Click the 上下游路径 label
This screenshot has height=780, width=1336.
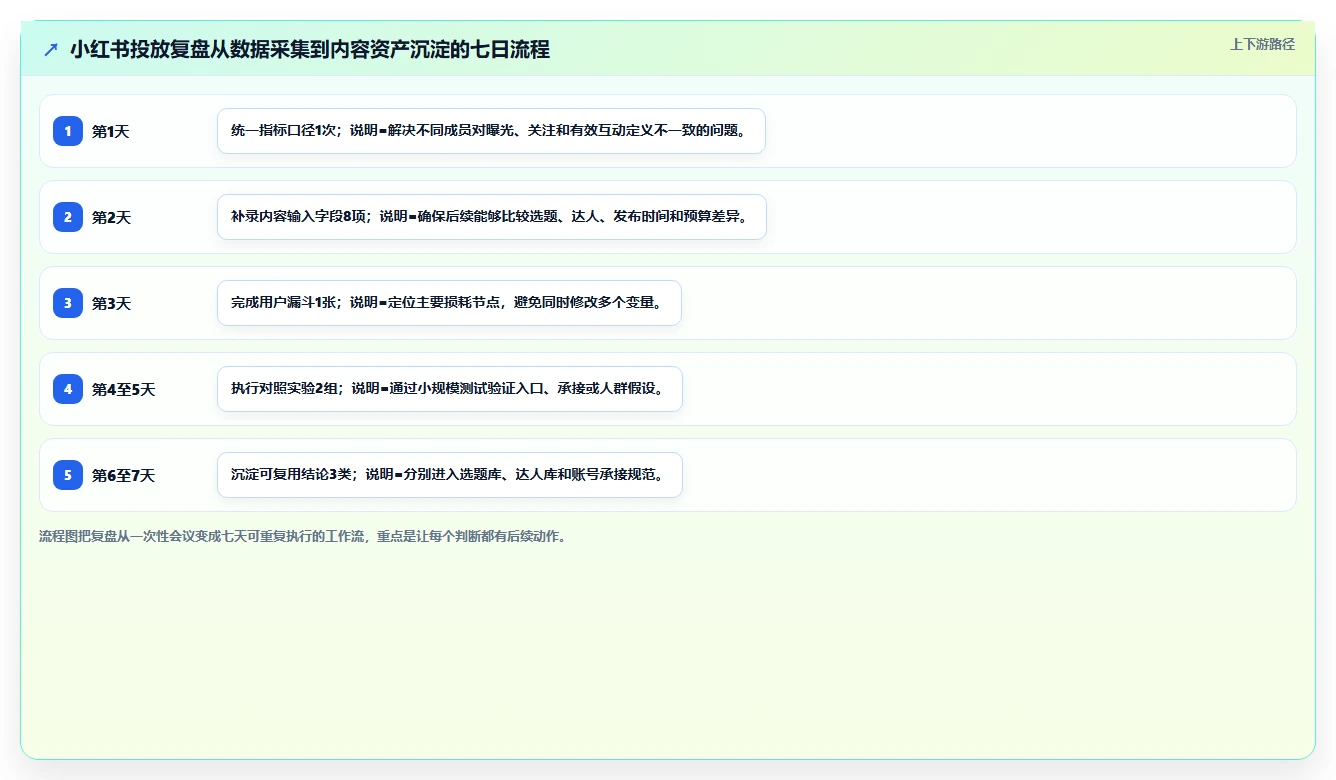tap(1262, 44)
